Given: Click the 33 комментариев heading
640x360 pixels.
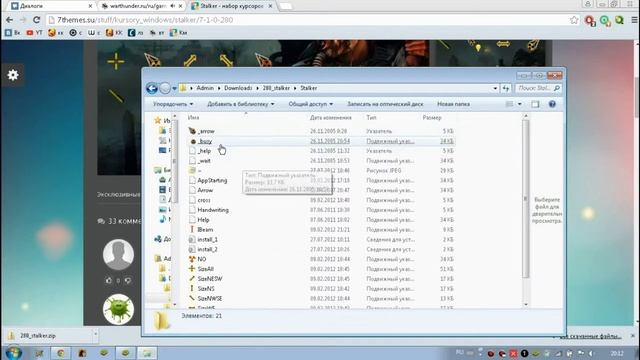Looking at the screenshot, I should pos(120,221).
